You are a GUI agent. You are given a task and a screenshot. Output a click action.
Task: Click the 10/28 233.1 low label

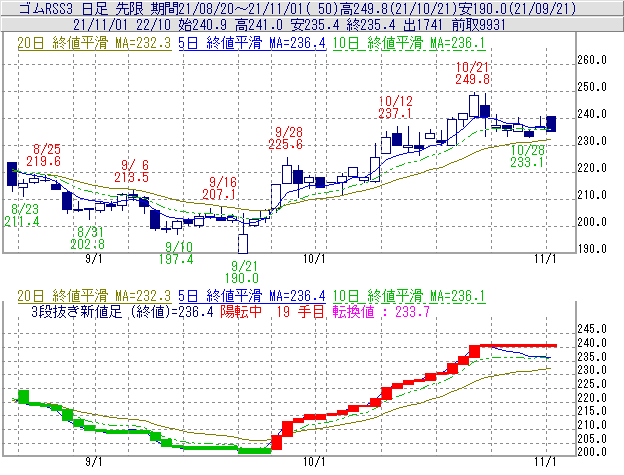pyautogui.click(x=527, y=156)
